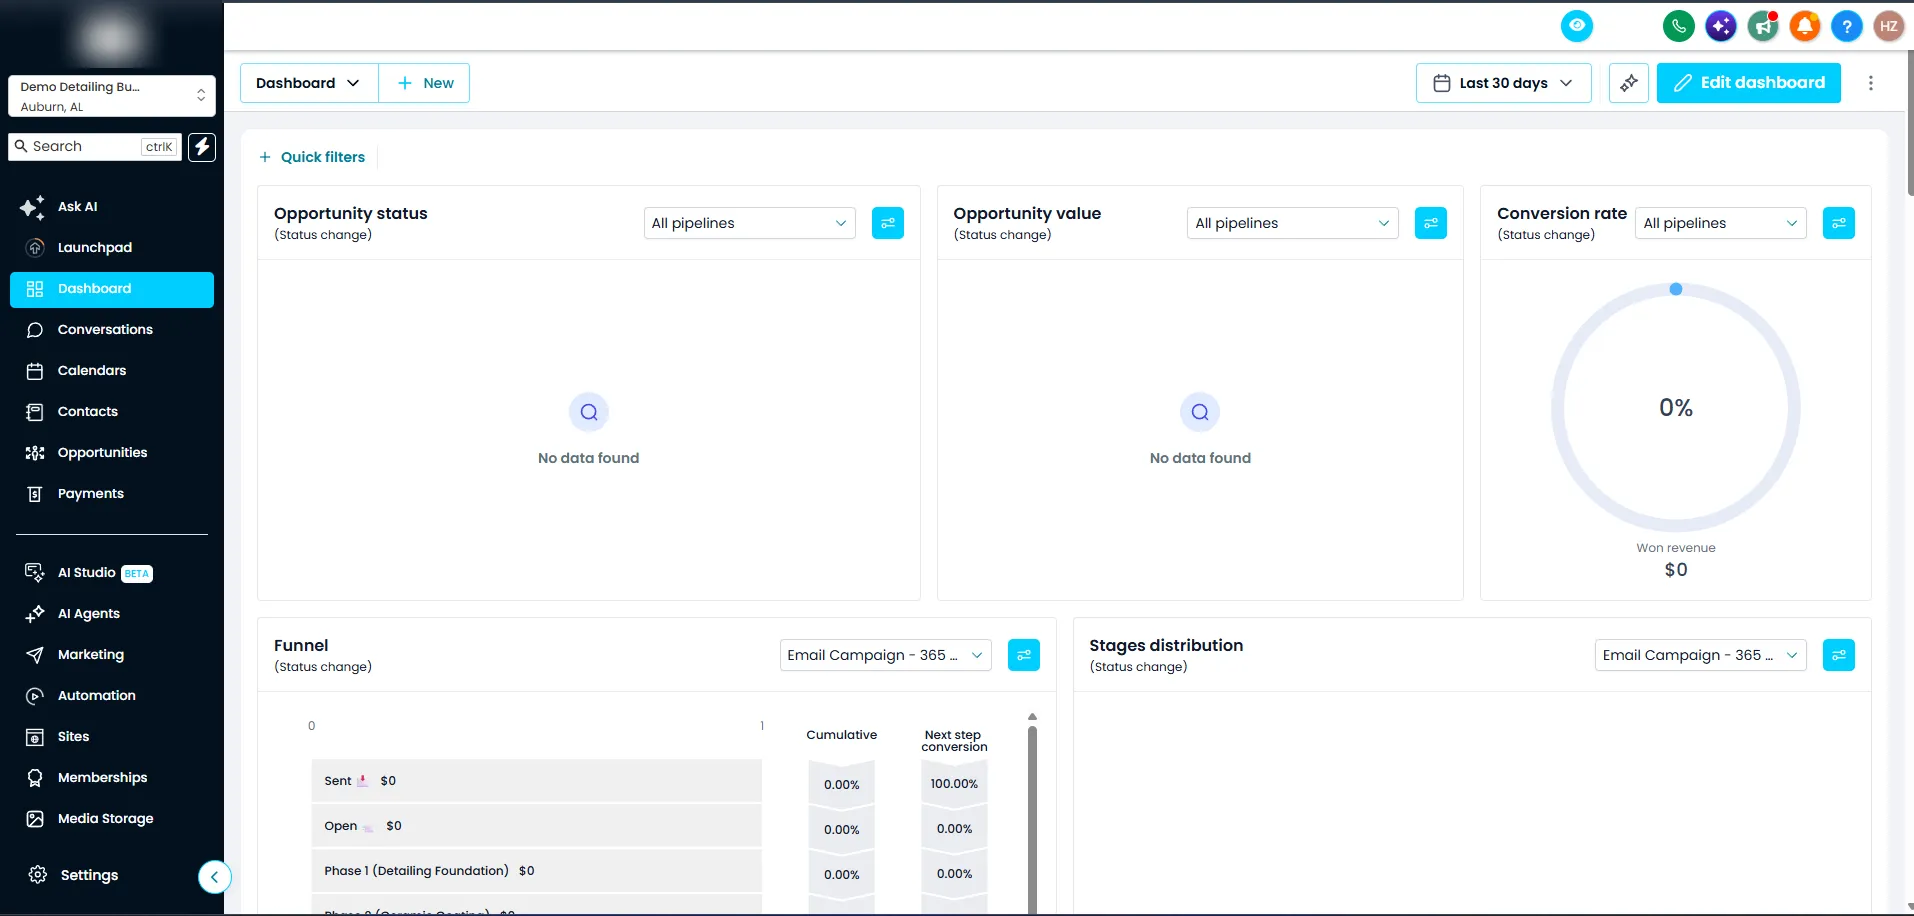Screen dimensions: 1914x916
Task: Click Marketing paper-plane icon
Action: click(x=35, y=655)
